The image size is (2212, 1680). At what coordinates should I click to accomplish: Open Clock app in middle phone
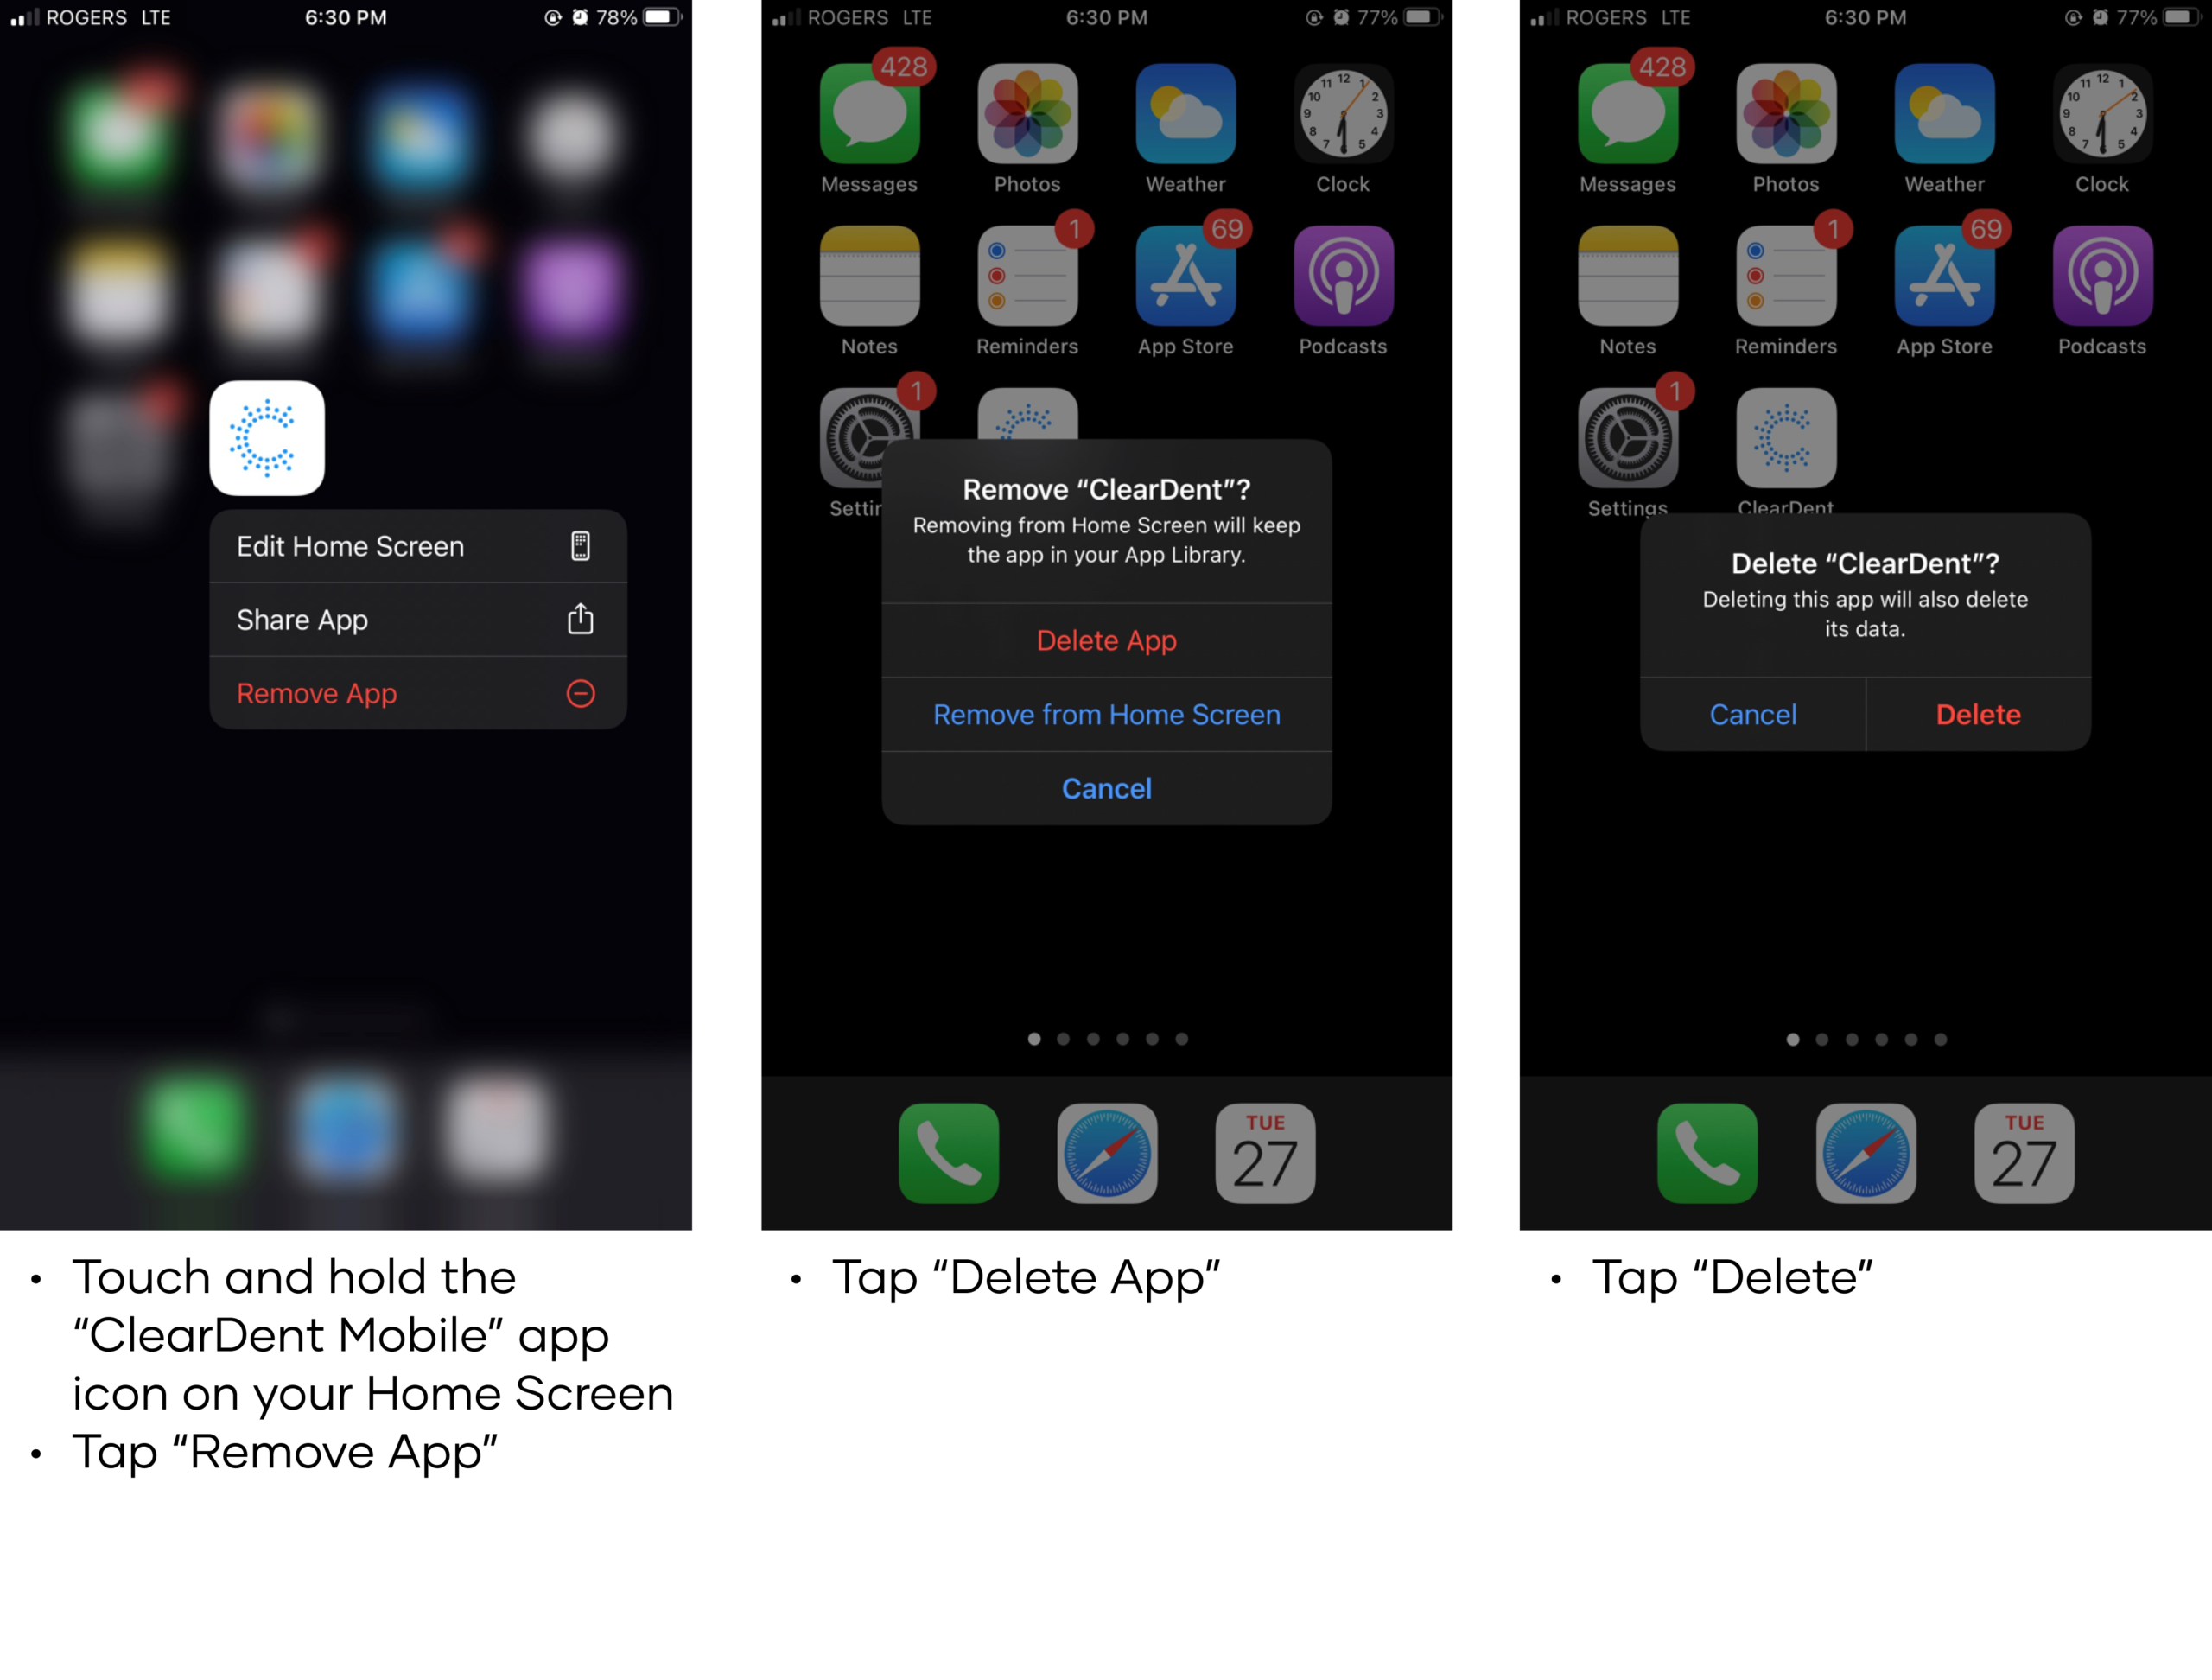pos(1343,114)
